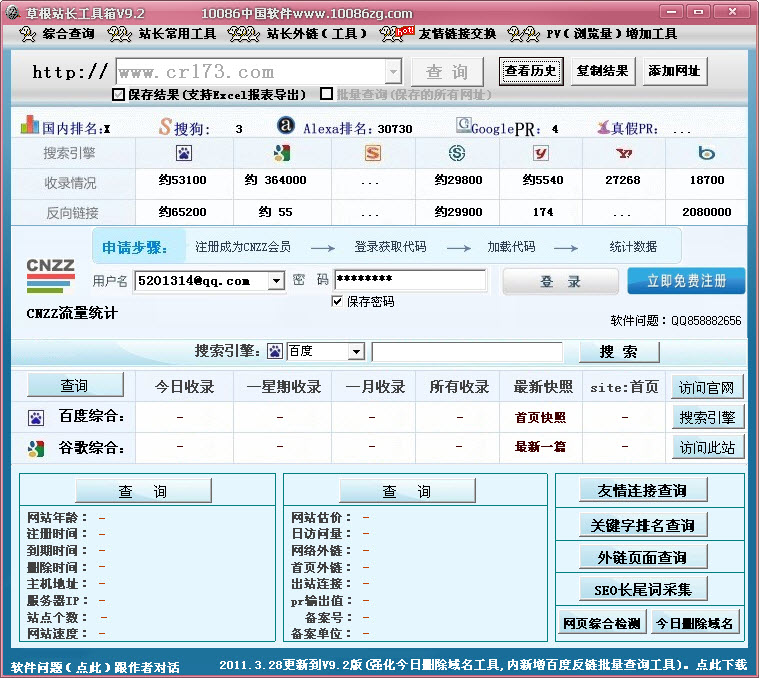
Task: Click the orange Sogou S icon column header
Action: pos(373,153)
